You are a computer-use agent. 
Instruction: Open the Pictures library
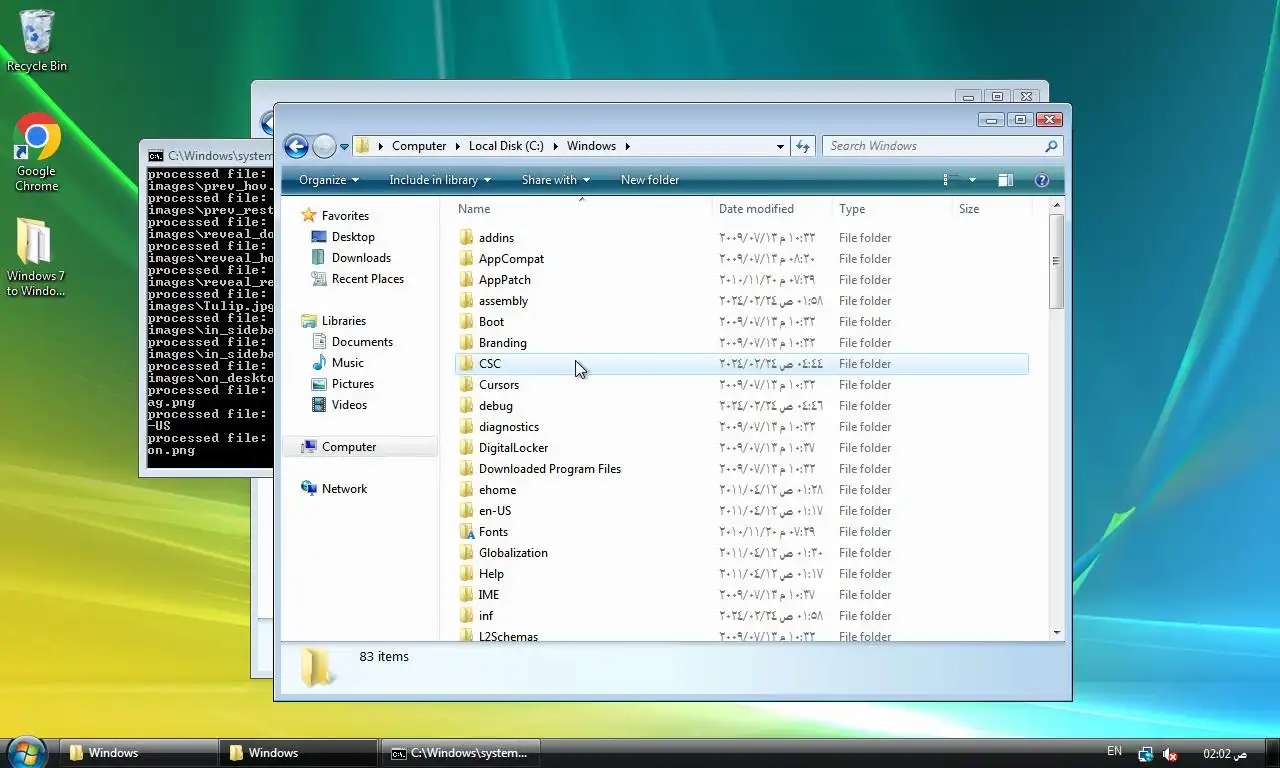coord(352,384)
